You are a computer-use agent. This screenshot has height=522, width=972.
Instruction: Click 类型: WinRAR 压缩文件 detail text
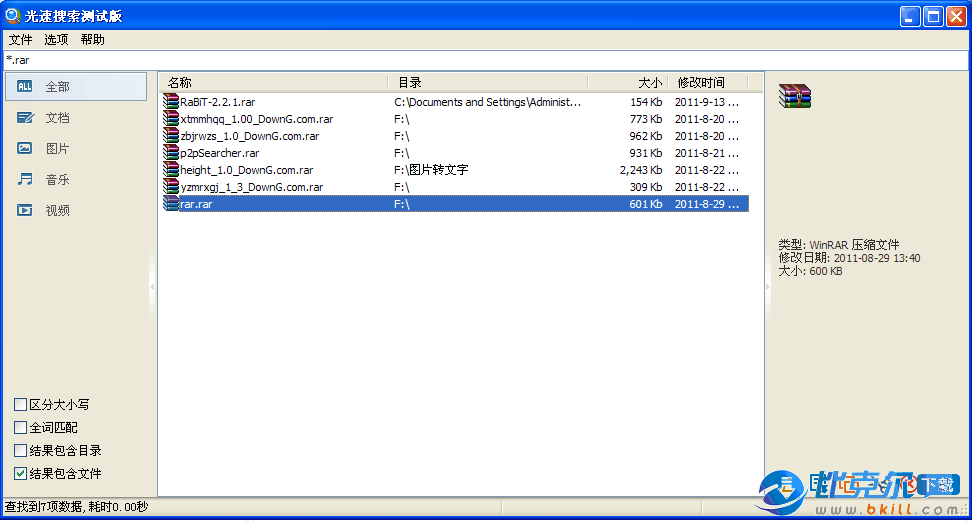tap(838, 244)
